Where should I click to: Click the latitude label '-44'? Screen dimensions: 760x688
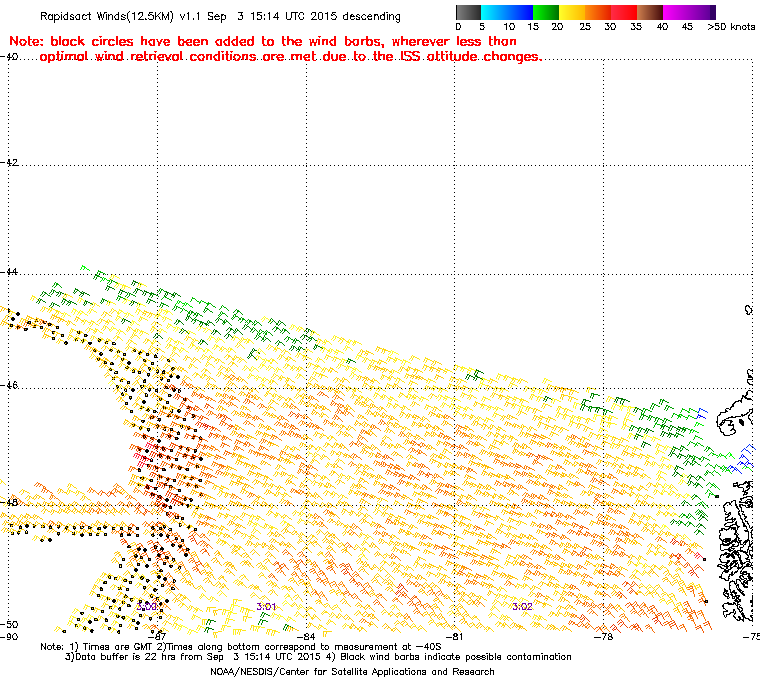click(9, 272)
